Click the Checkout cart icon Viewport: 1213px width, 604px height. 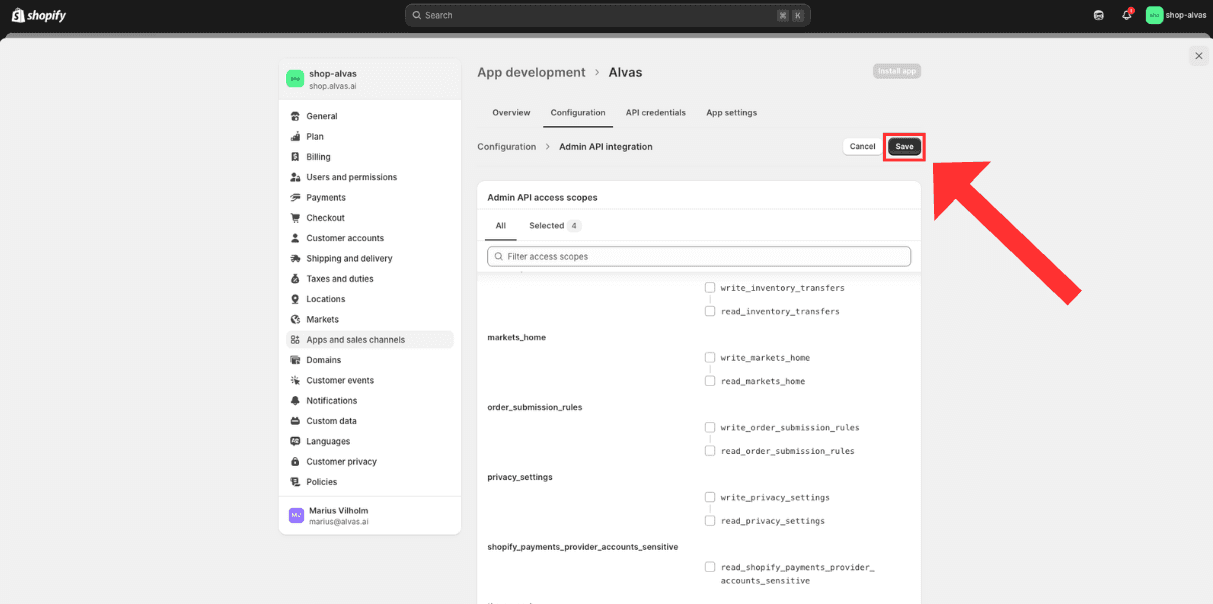point(295,218)
